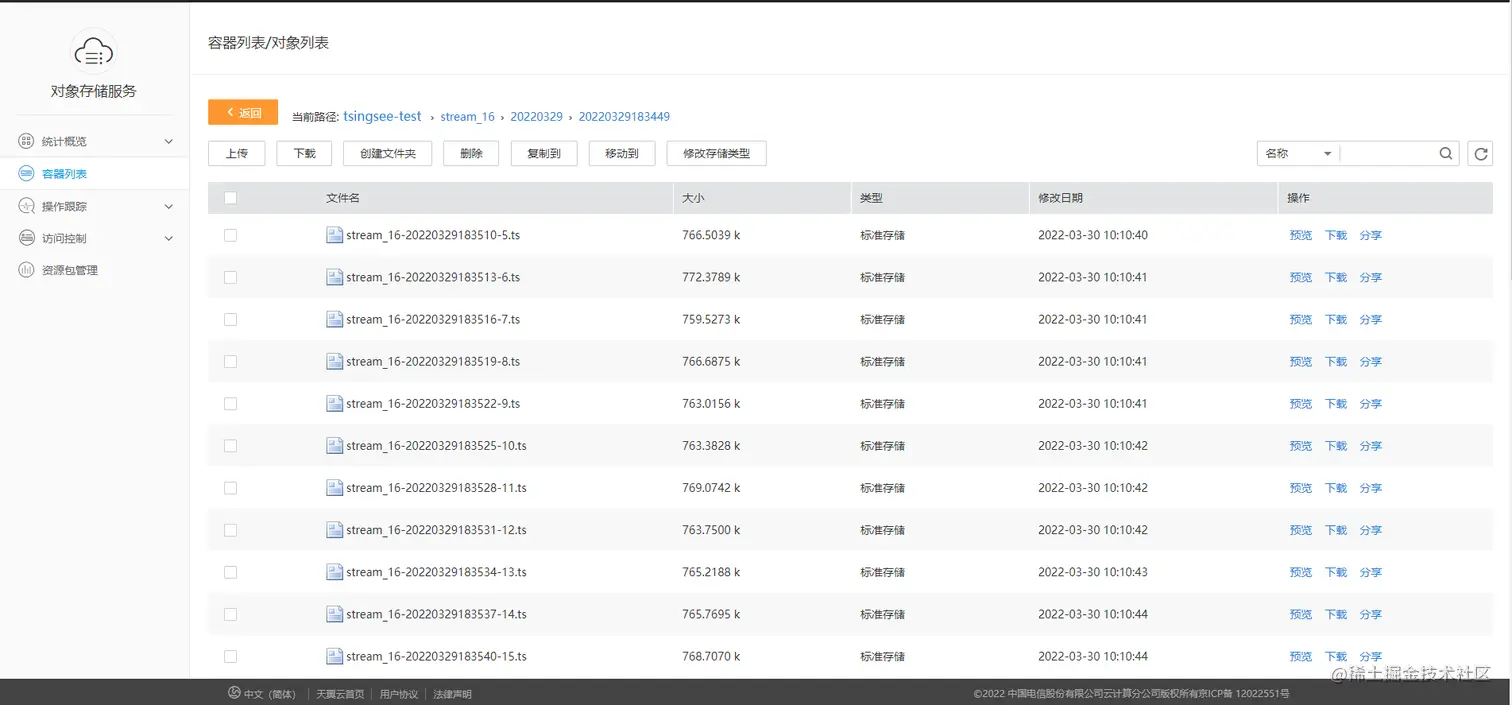Click file icon of stream_16-20220329183522-9.ts
Image resolution: width=1512 pixels, height=705 pixels.
tap(335, 403)
